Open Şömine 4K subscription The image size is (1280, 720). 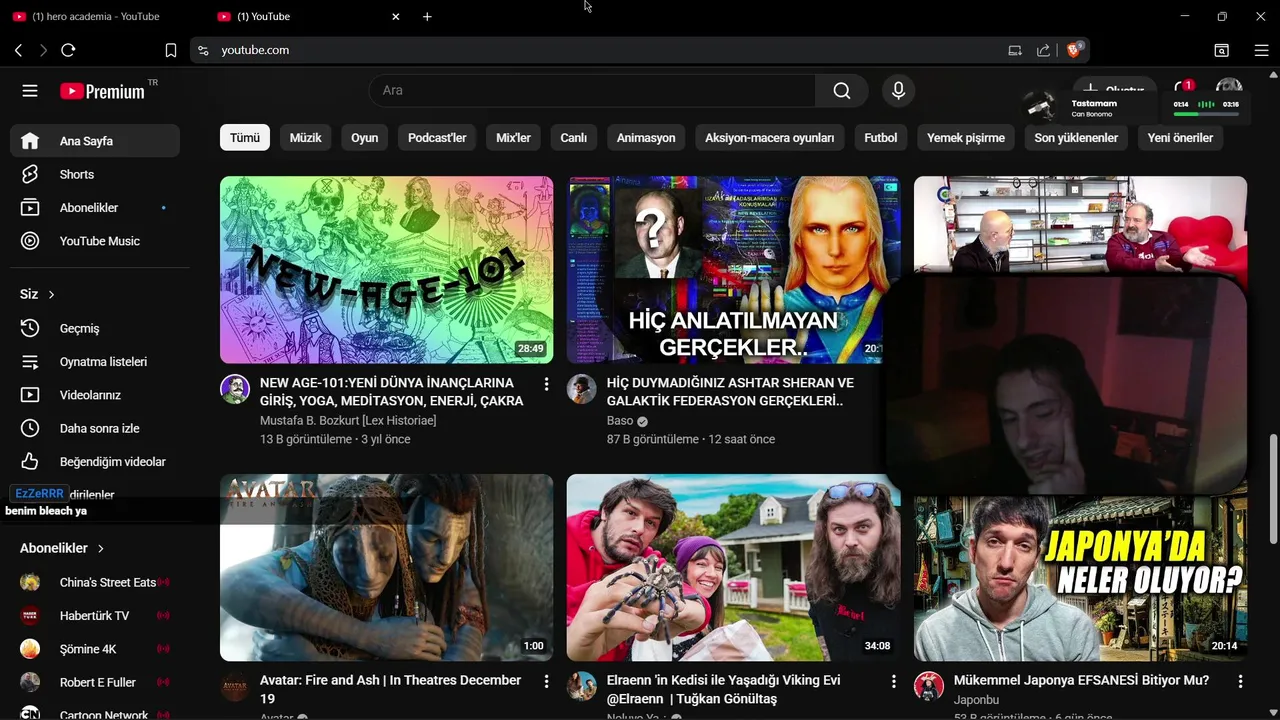95,649
